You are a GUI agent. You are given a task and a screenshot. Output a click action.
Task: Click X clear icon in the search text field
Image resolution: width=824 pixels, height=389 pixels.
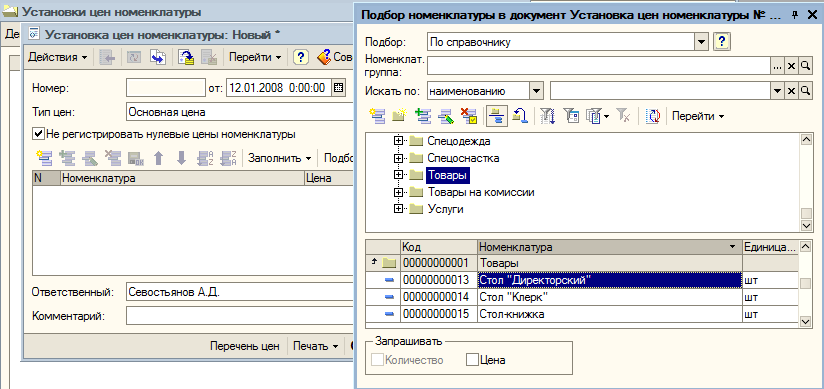791,91
